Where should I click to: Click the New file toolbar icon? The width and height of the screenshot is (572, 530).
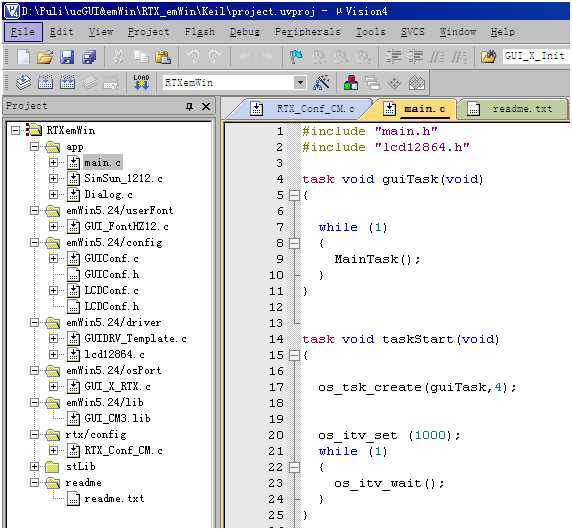[x=24, y=57]
